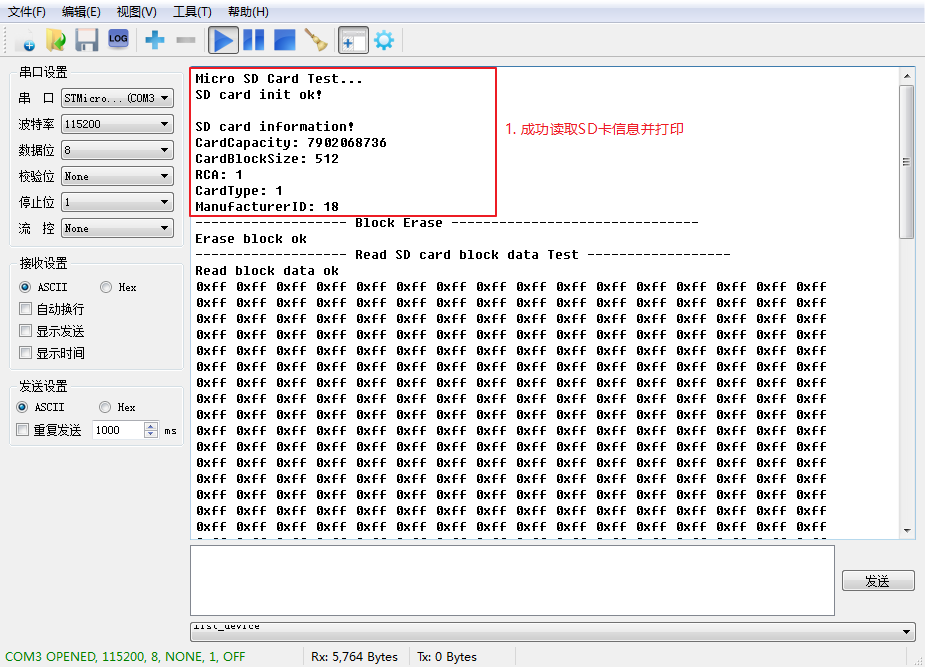Clear the receive window with broom icon
Viewport: 925px width, 667px height.
click(x=316, y=40)
